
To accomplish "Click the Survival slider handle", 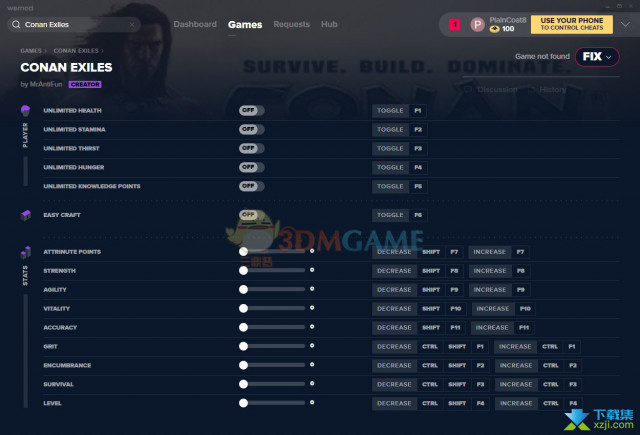I will click(244, 384).
